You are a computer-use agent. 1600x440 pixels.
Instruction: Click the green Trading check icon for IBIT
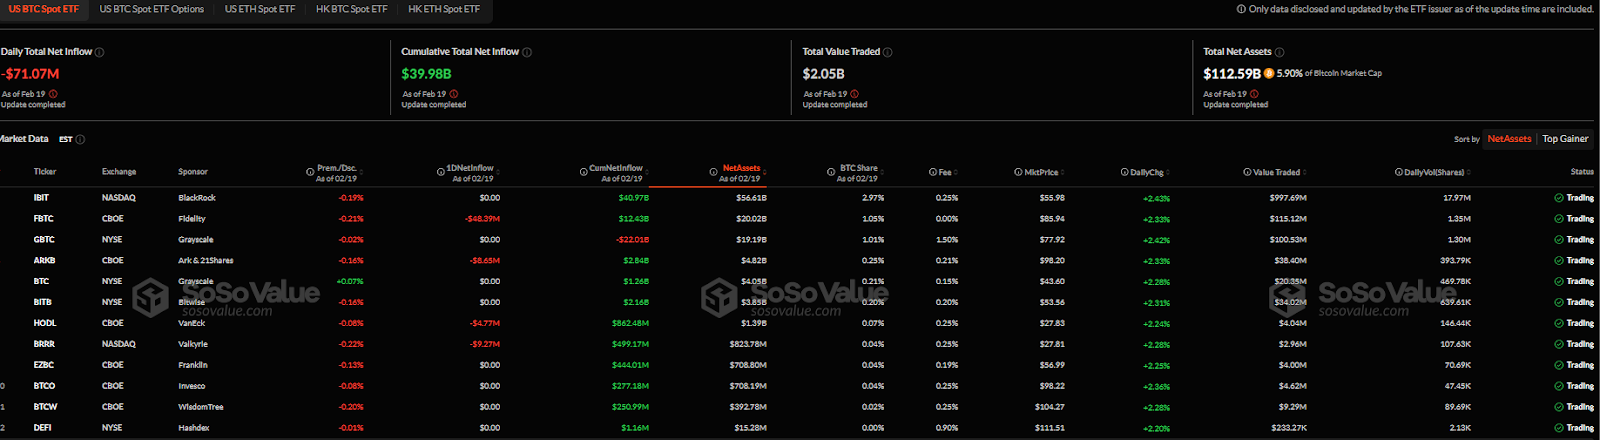pos(1559,198)
